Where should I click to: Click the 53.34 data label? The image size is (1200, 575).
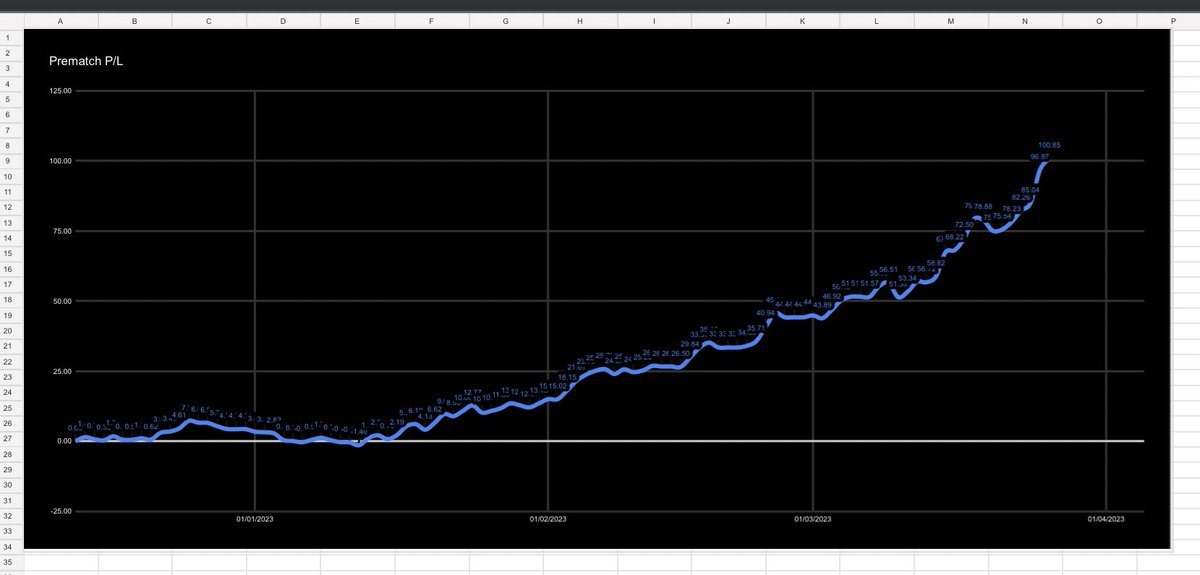(x=907, y=278)
